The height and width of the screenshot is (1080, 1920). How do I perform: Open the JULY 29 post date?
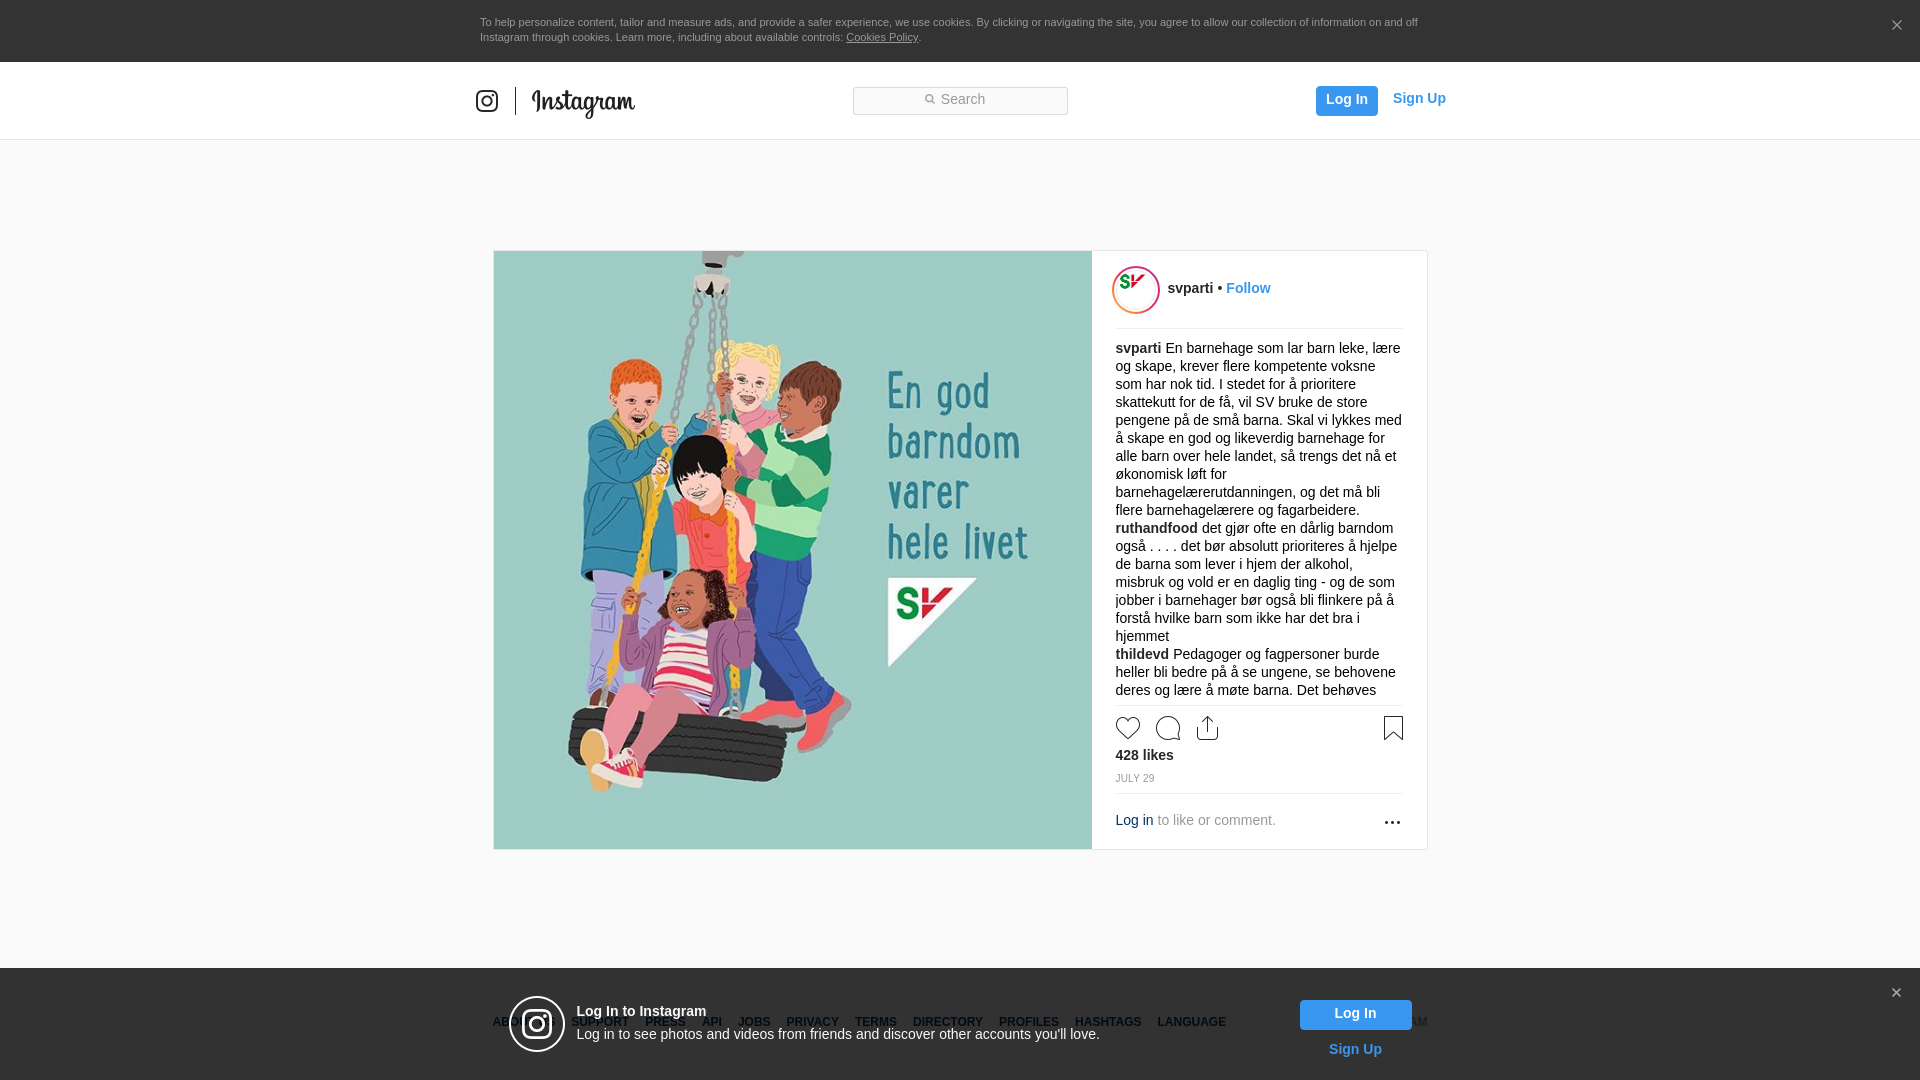[x=1134, y=778]
